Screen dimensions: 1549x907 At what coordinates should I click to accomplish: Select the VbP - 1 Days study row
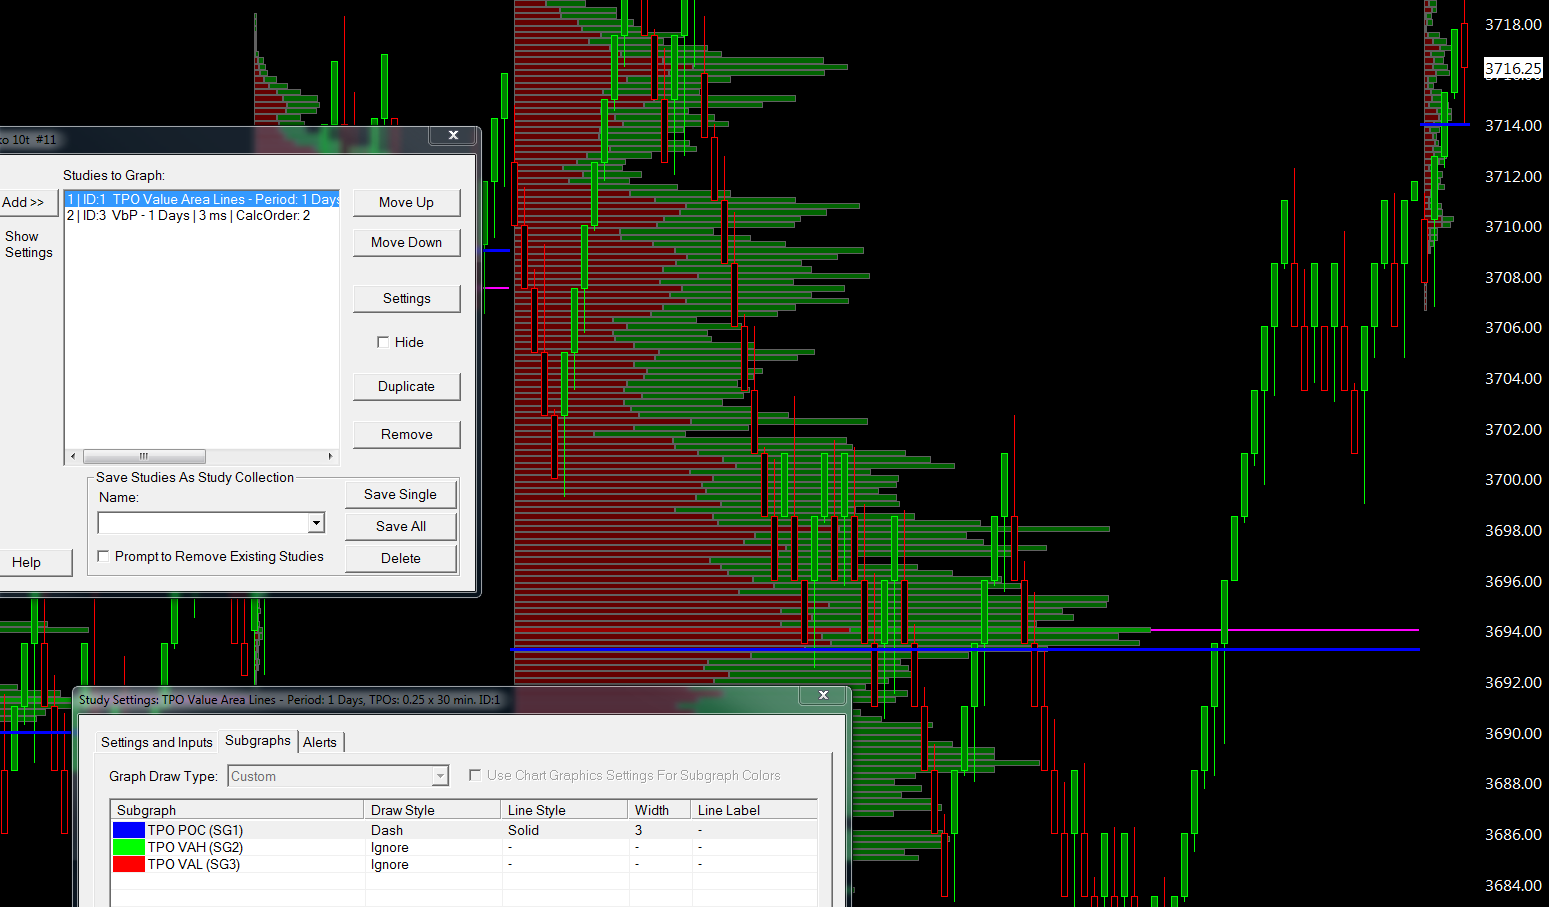202,215
